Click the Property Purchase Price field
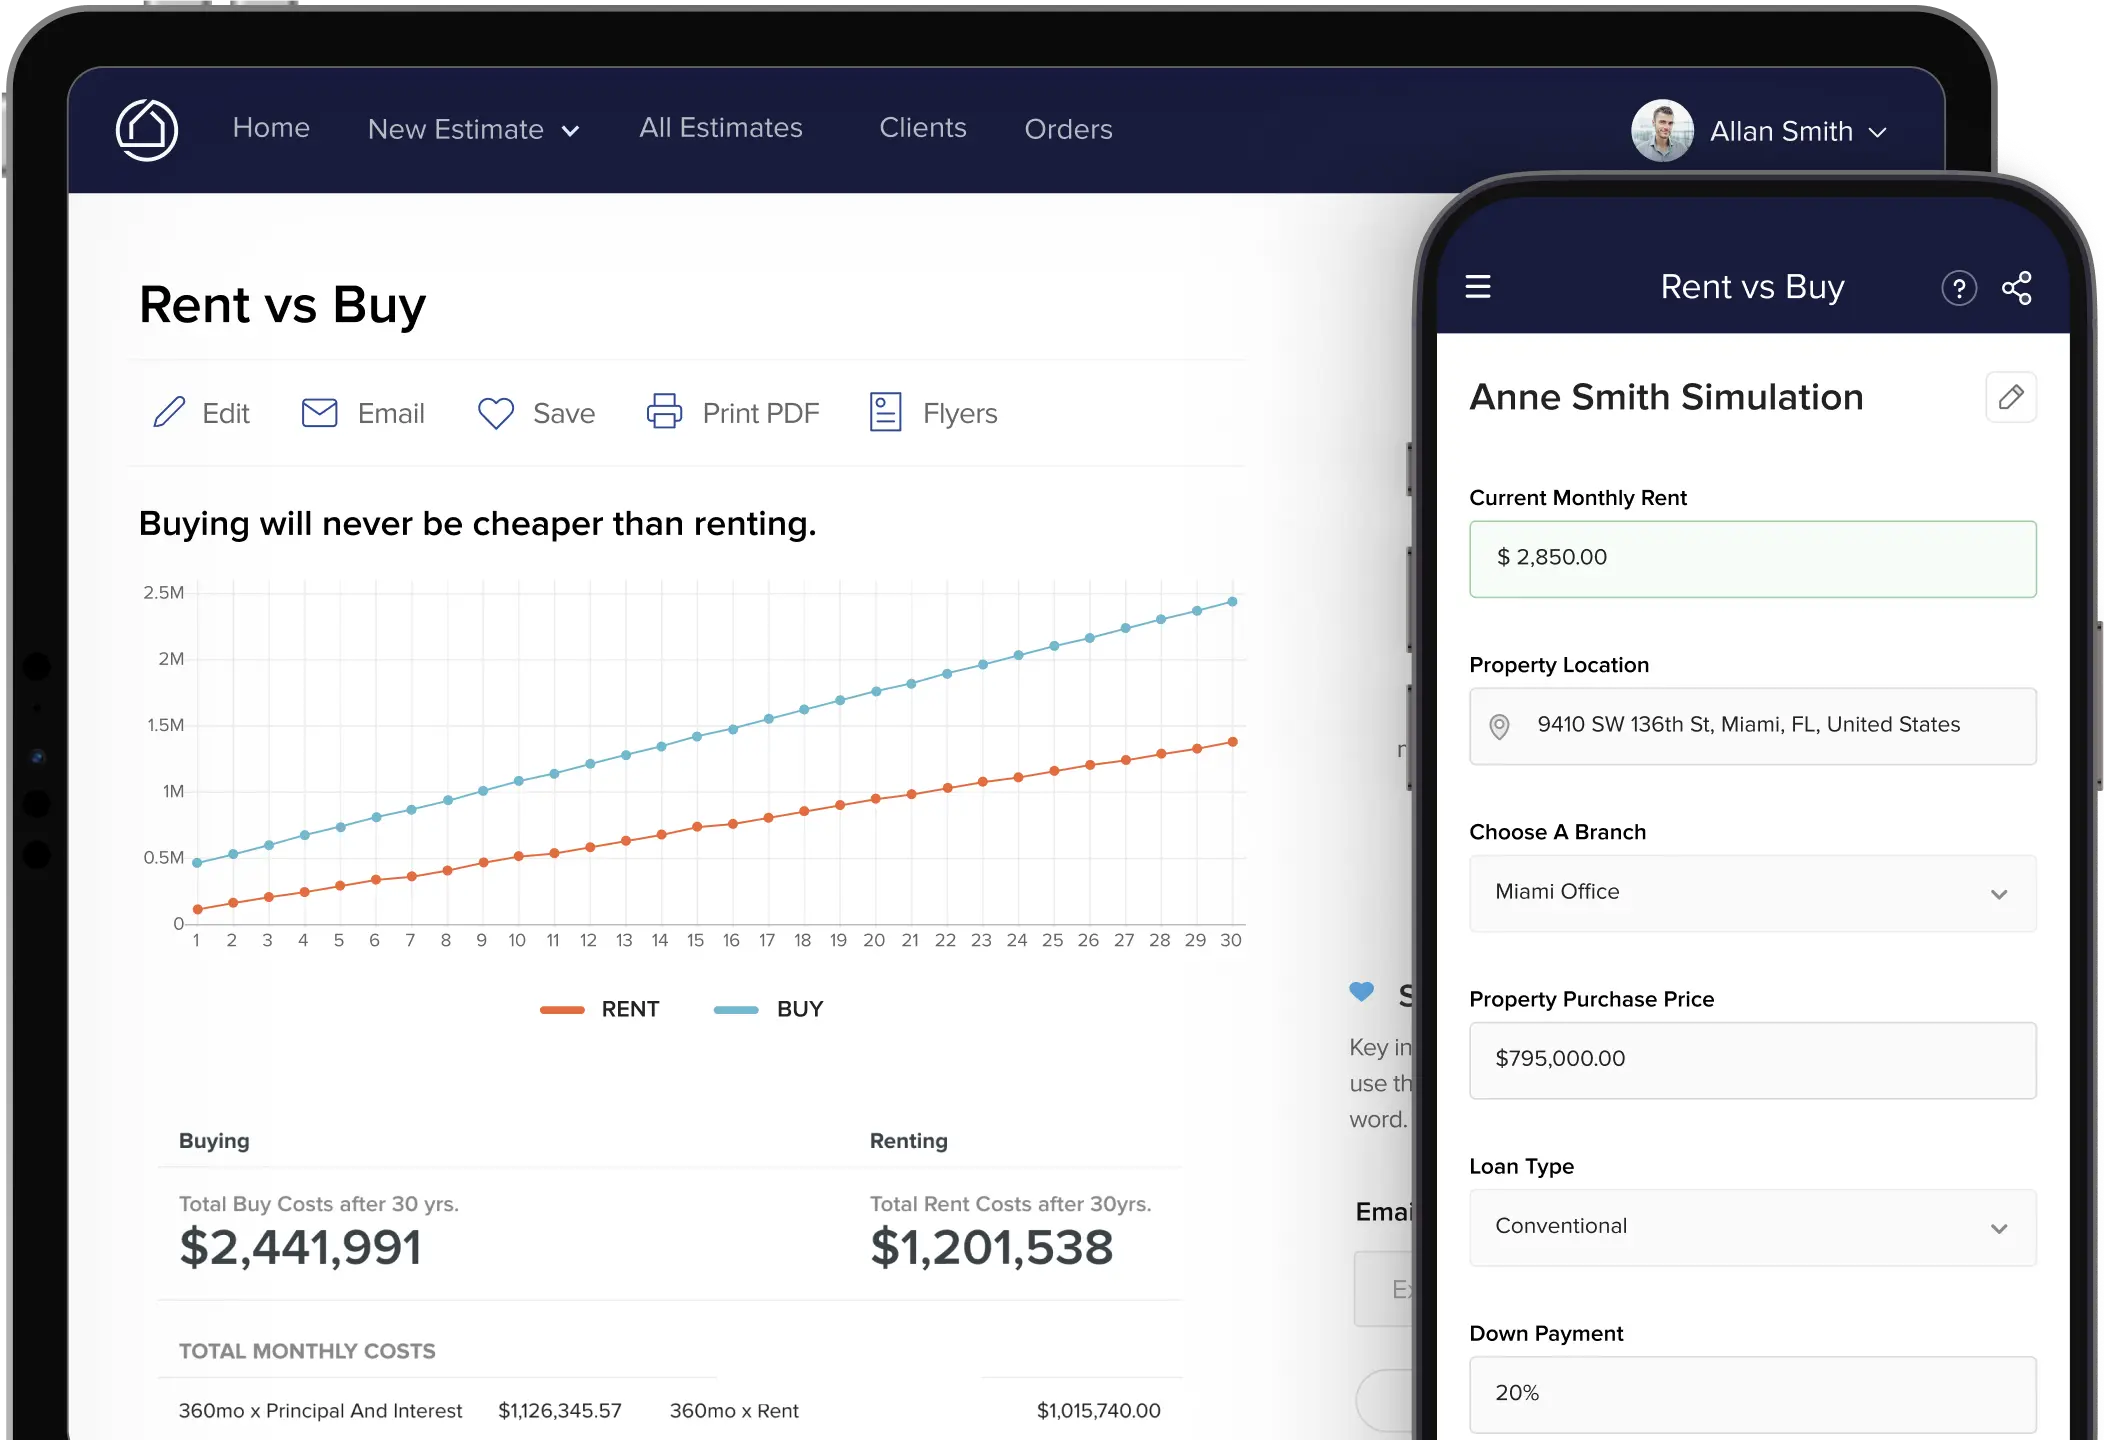The width and height of the screenshot is (2104, 1440). point(1752,1060)
